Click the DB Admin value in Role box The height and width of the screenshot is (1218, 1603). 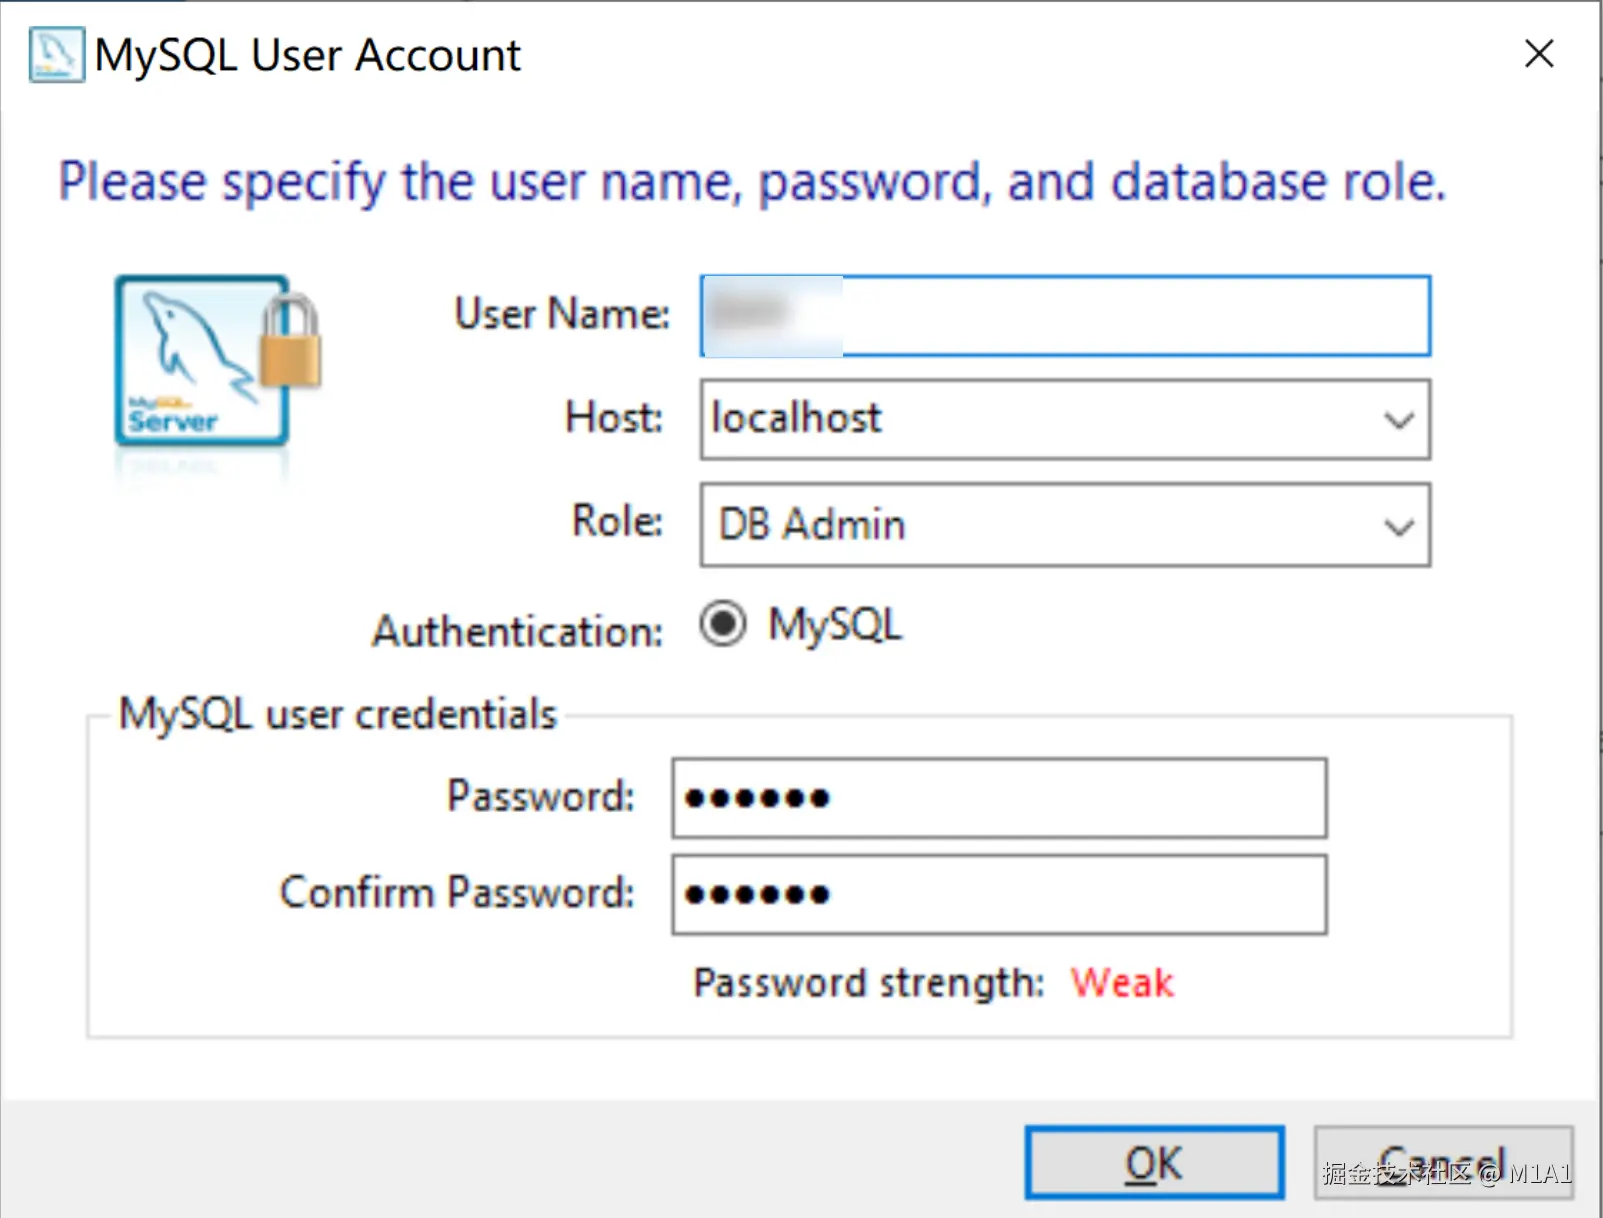[x=812, y=525]
